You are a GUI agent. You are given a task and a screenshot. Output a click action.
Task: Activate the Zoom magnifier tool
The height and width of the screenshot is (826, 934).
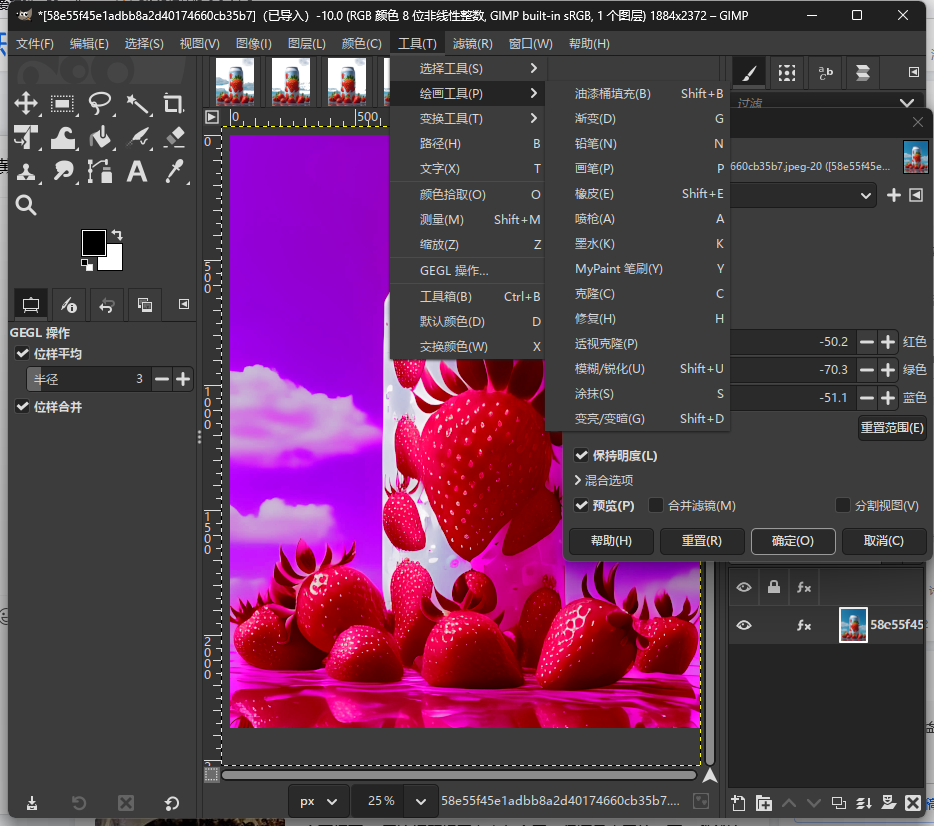[26, 205]
